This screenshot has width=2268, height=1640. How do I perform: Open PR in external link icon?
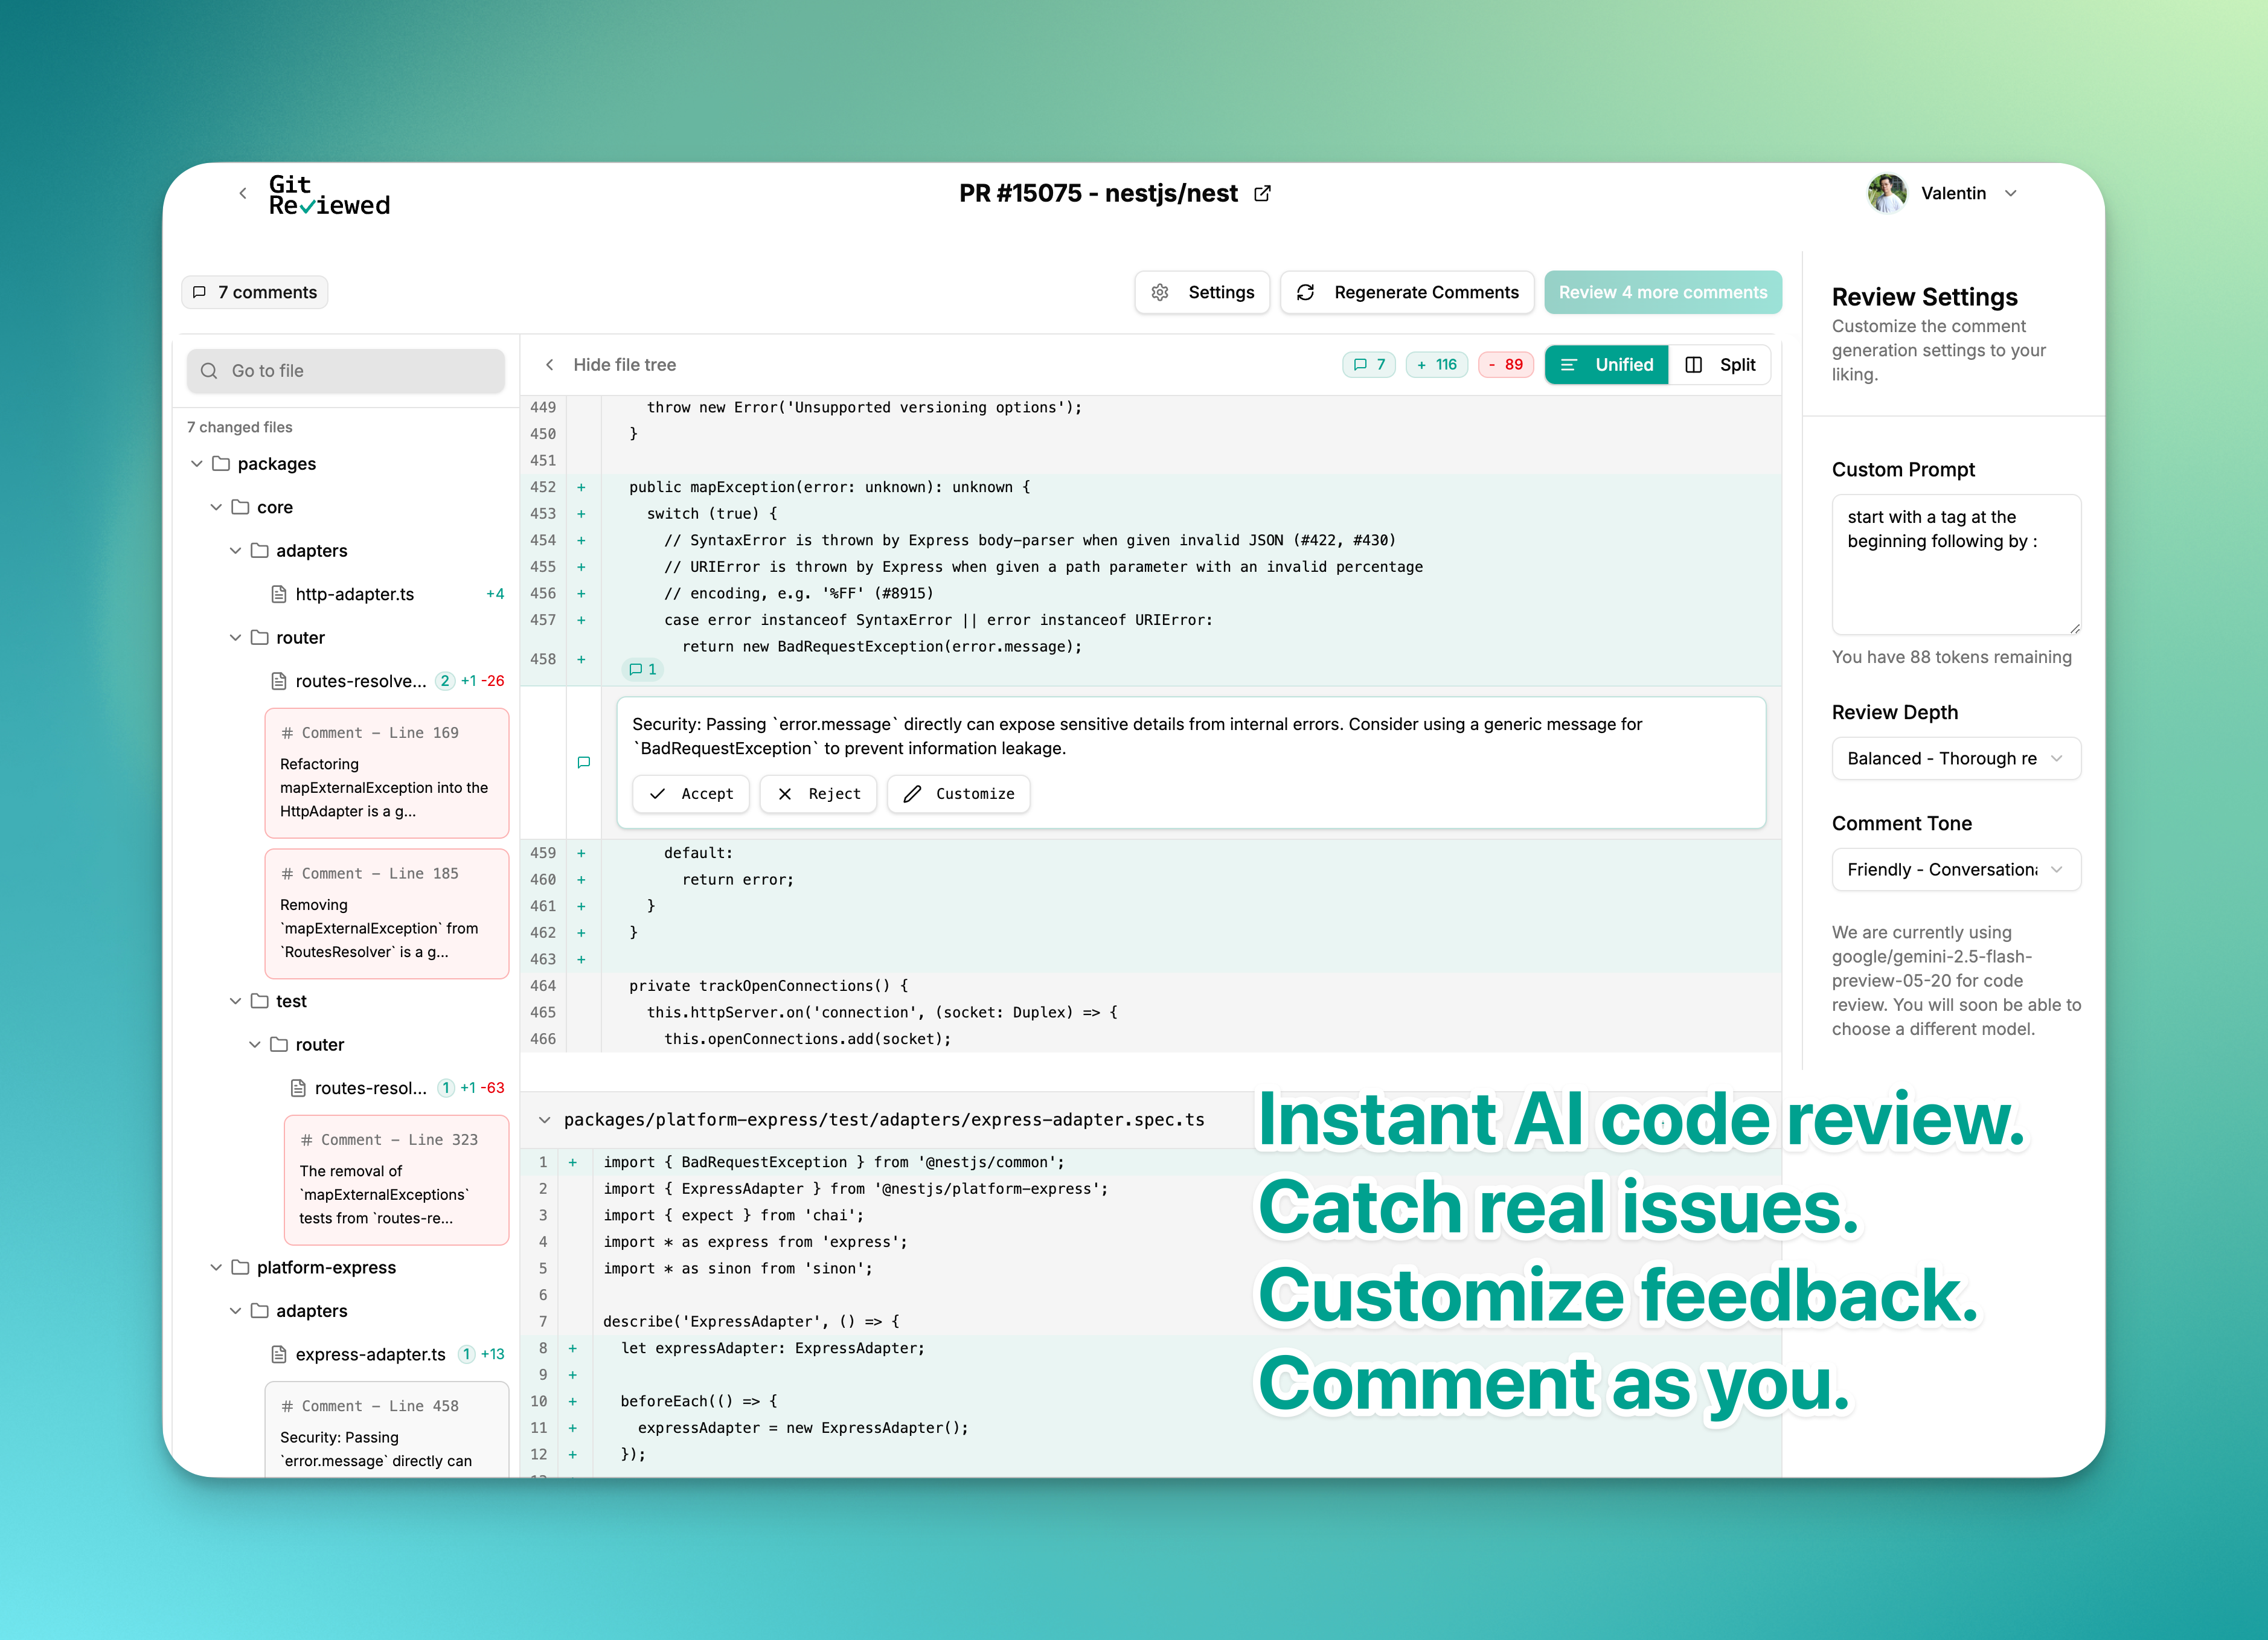click(x=1262, y=193)
